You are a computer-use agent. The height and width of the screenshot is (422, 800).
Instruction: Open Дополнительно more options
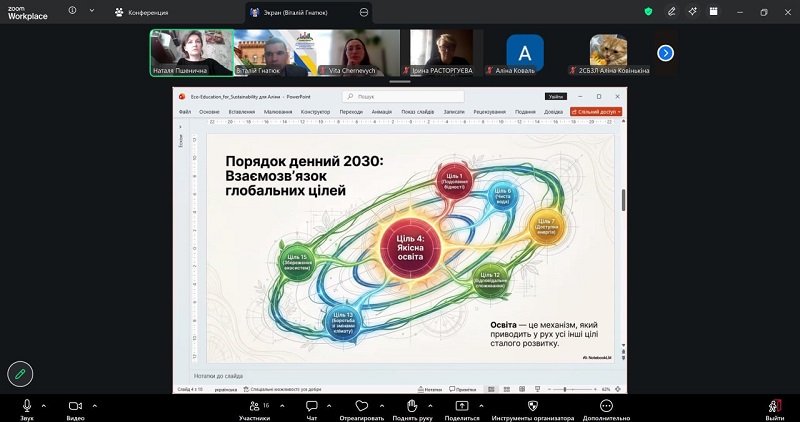click(606, 409)
